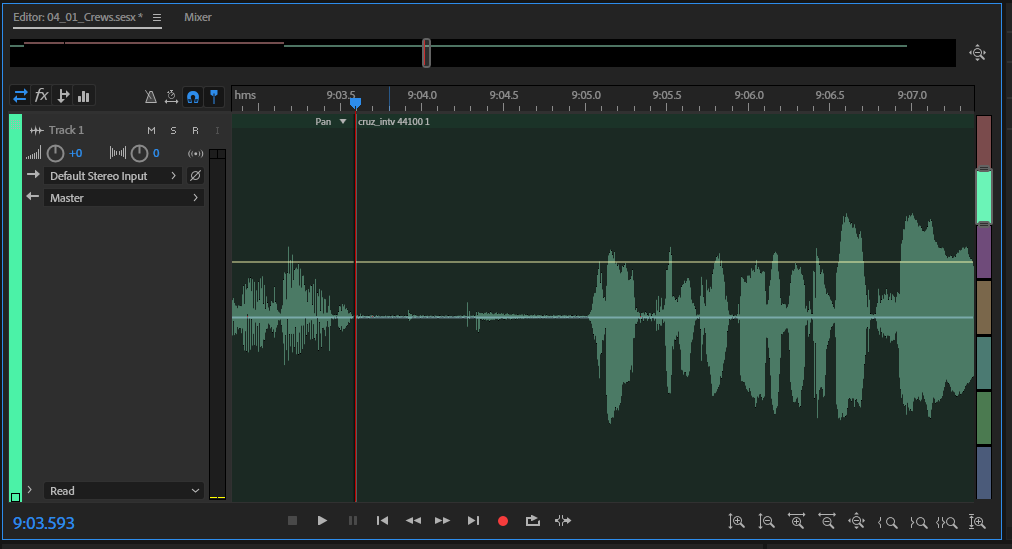Image resolution: width=1012 pixels, height=549 pixels.
Task: Click Zoom Out Time icon
Action: (827, 521)
